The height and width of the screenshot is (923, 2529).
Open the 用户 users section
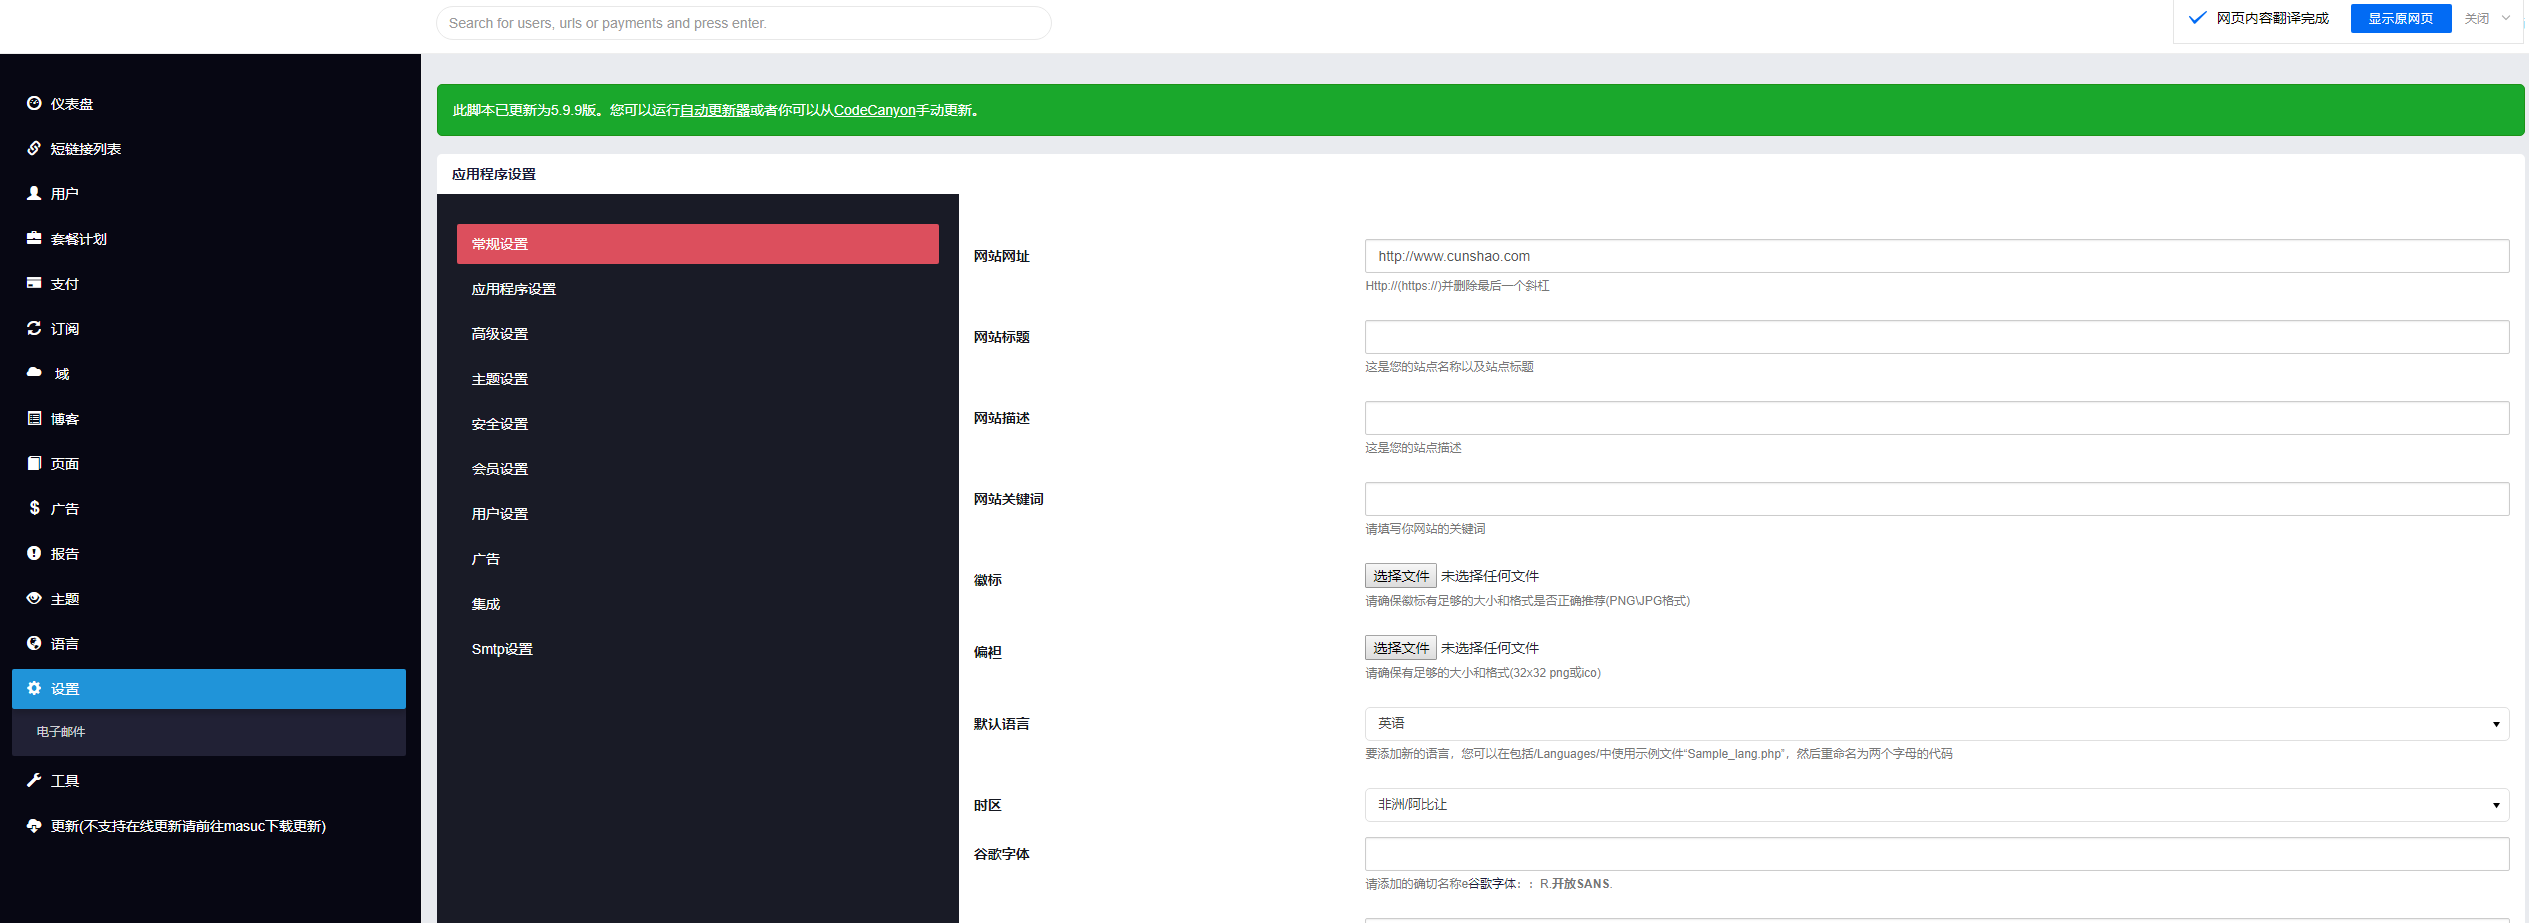[x=64, y=193]
